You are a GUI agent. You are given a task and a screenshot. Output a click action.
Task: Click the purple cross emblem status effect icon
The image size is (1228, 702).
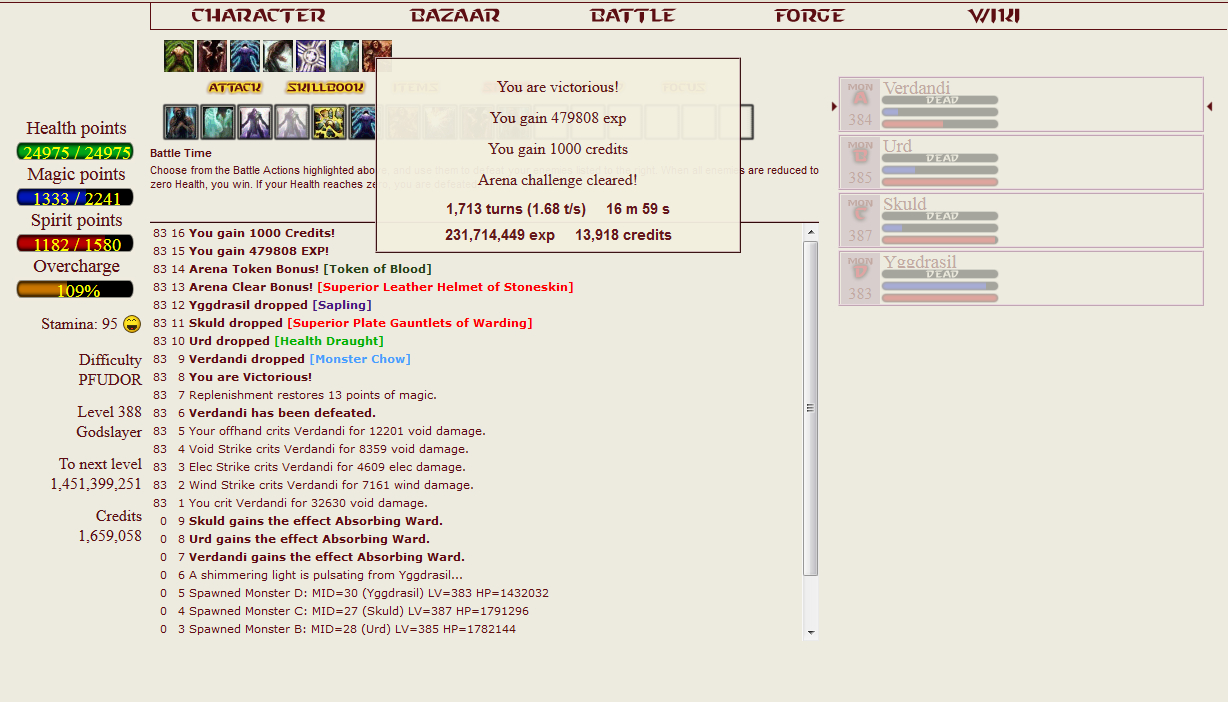311,56
